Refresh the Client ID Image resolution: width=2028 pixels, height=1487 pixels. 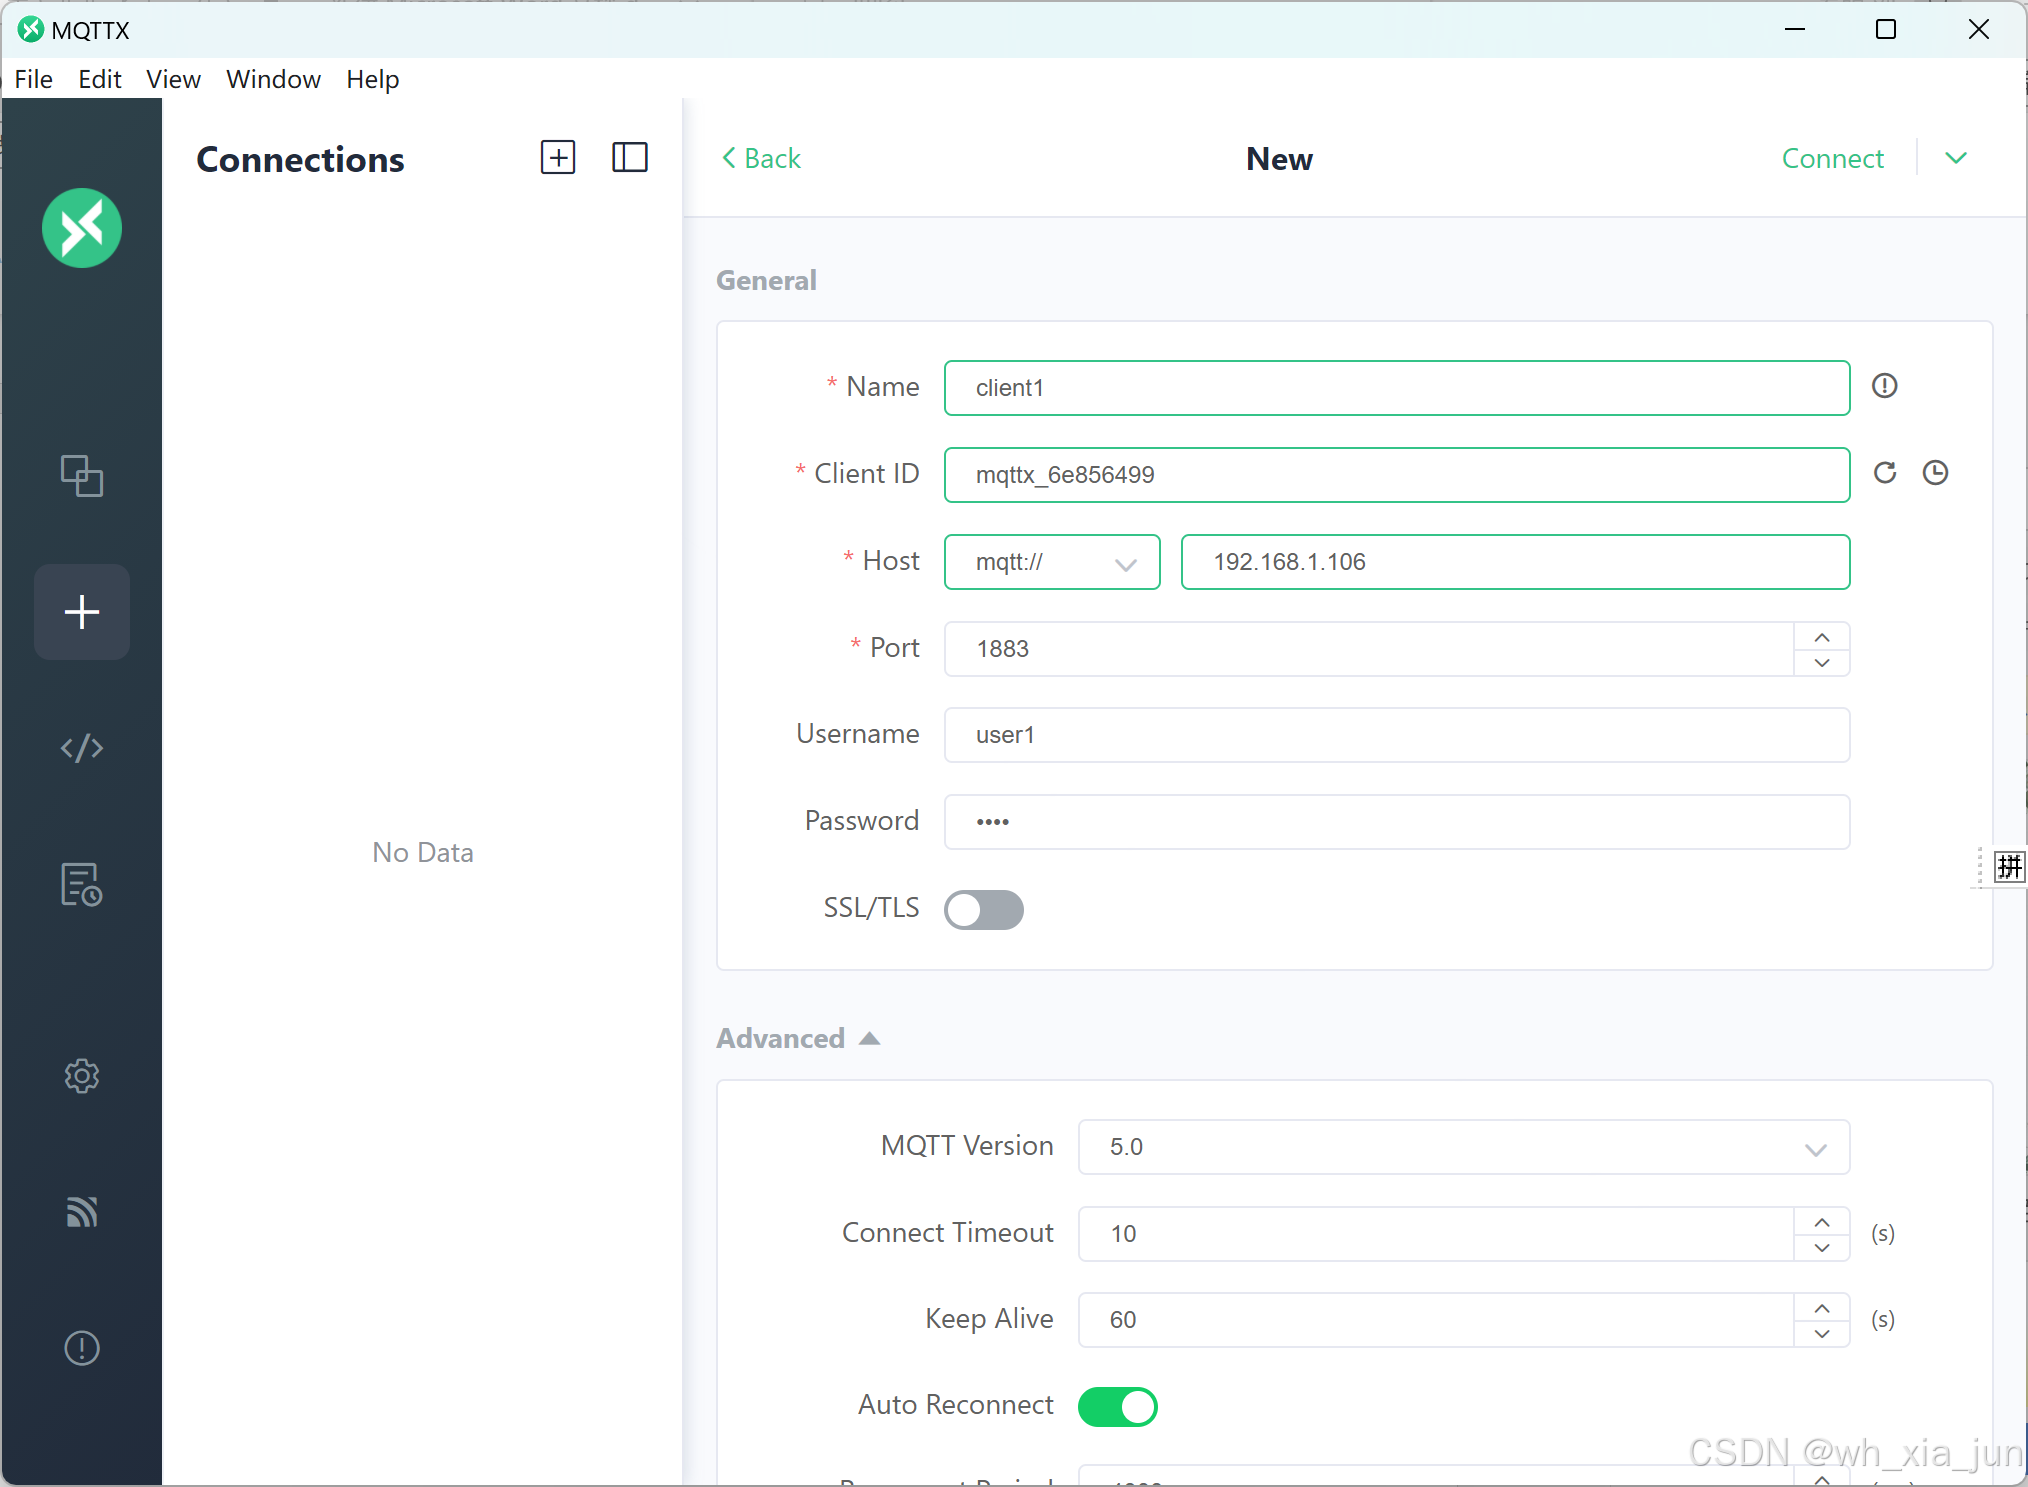(x=1885, y=473)
